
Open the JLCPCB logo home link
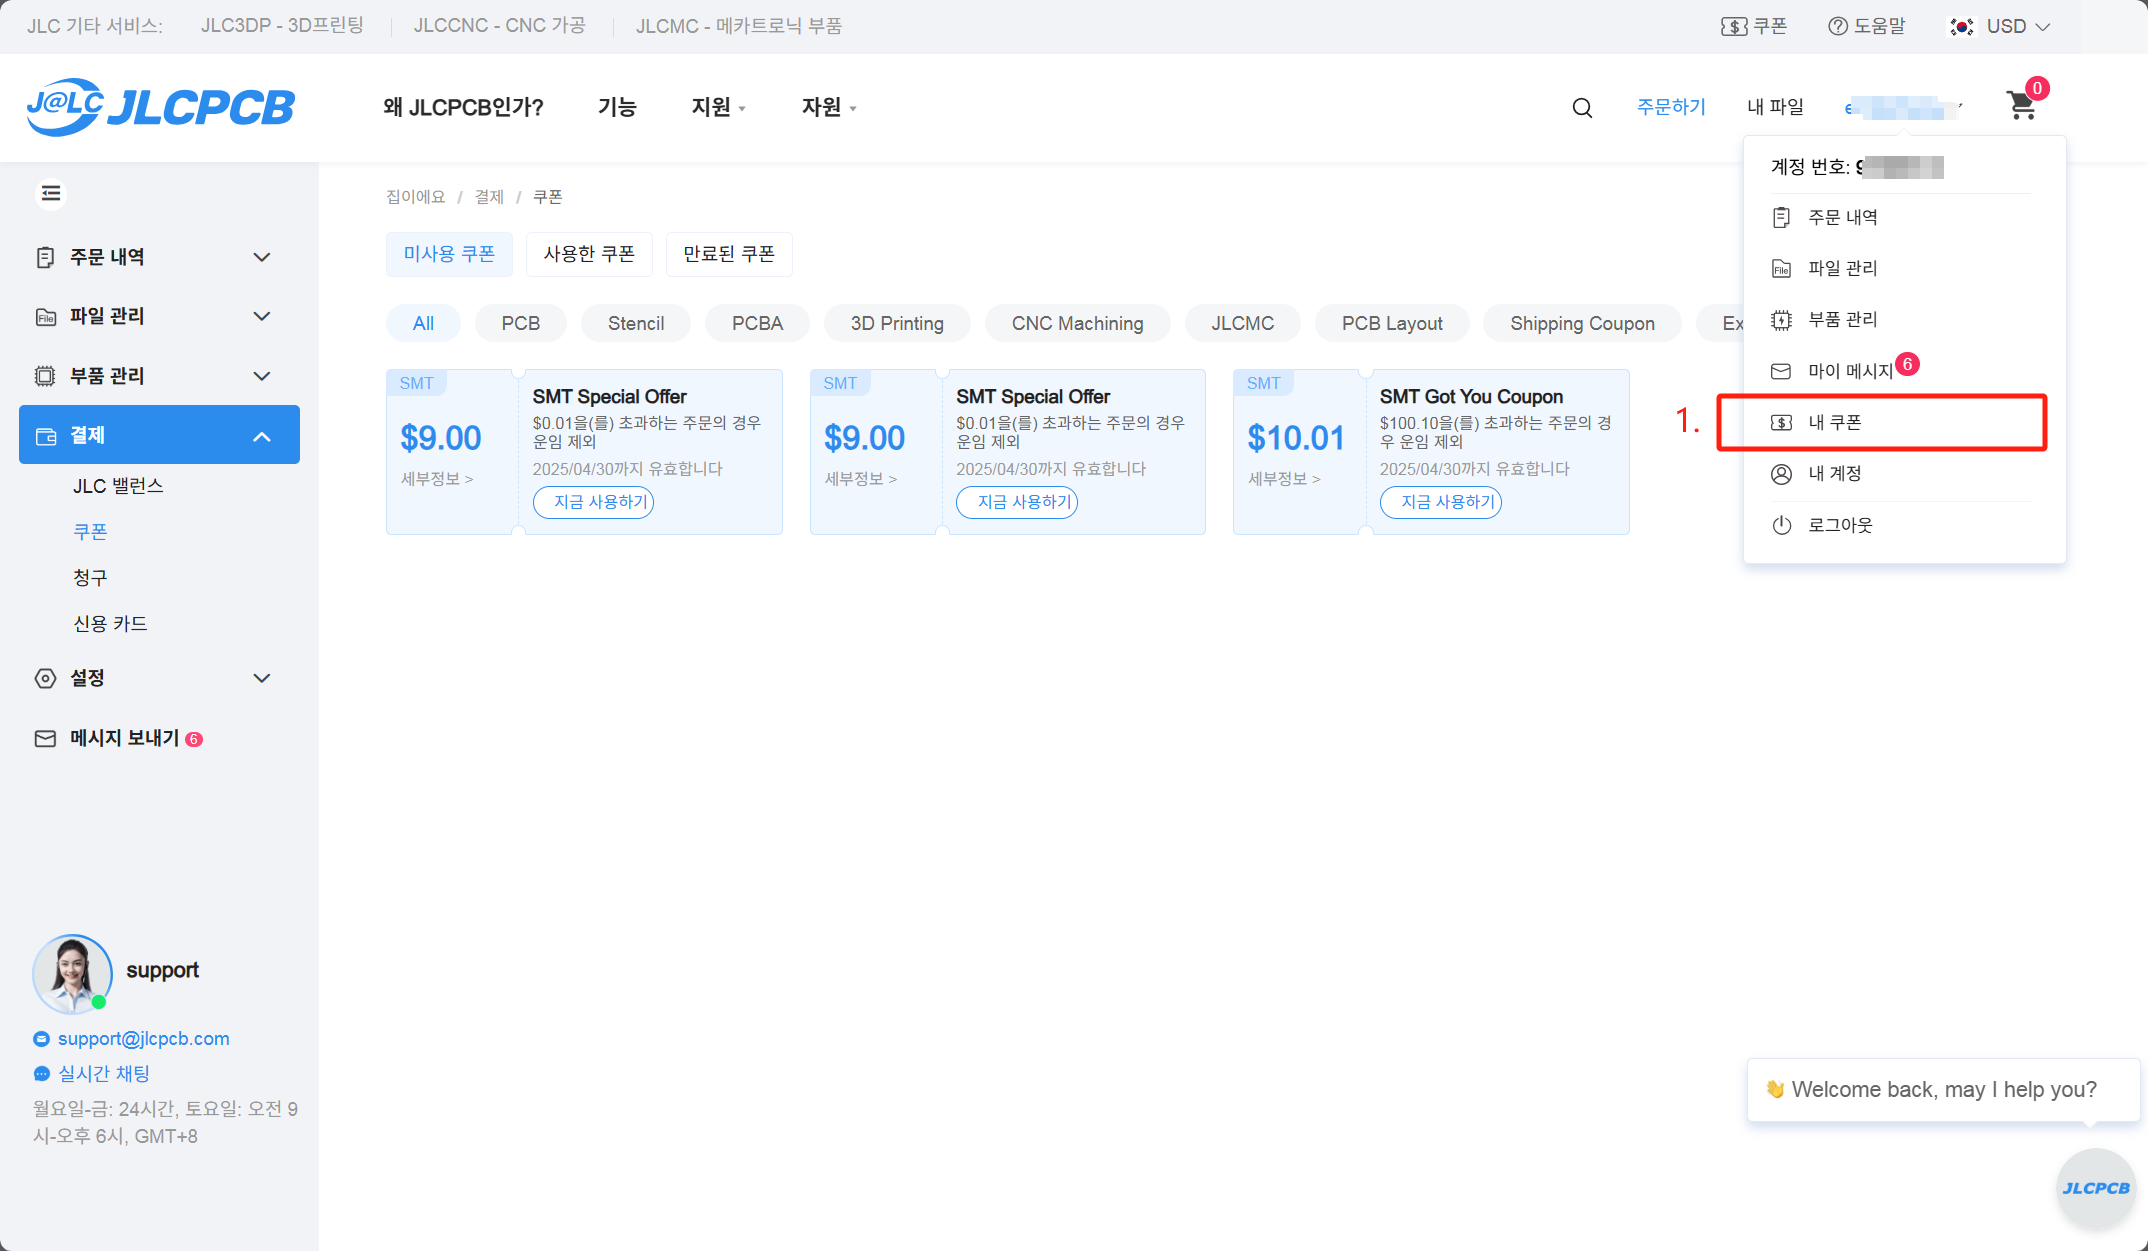click(x=161, y=107)
